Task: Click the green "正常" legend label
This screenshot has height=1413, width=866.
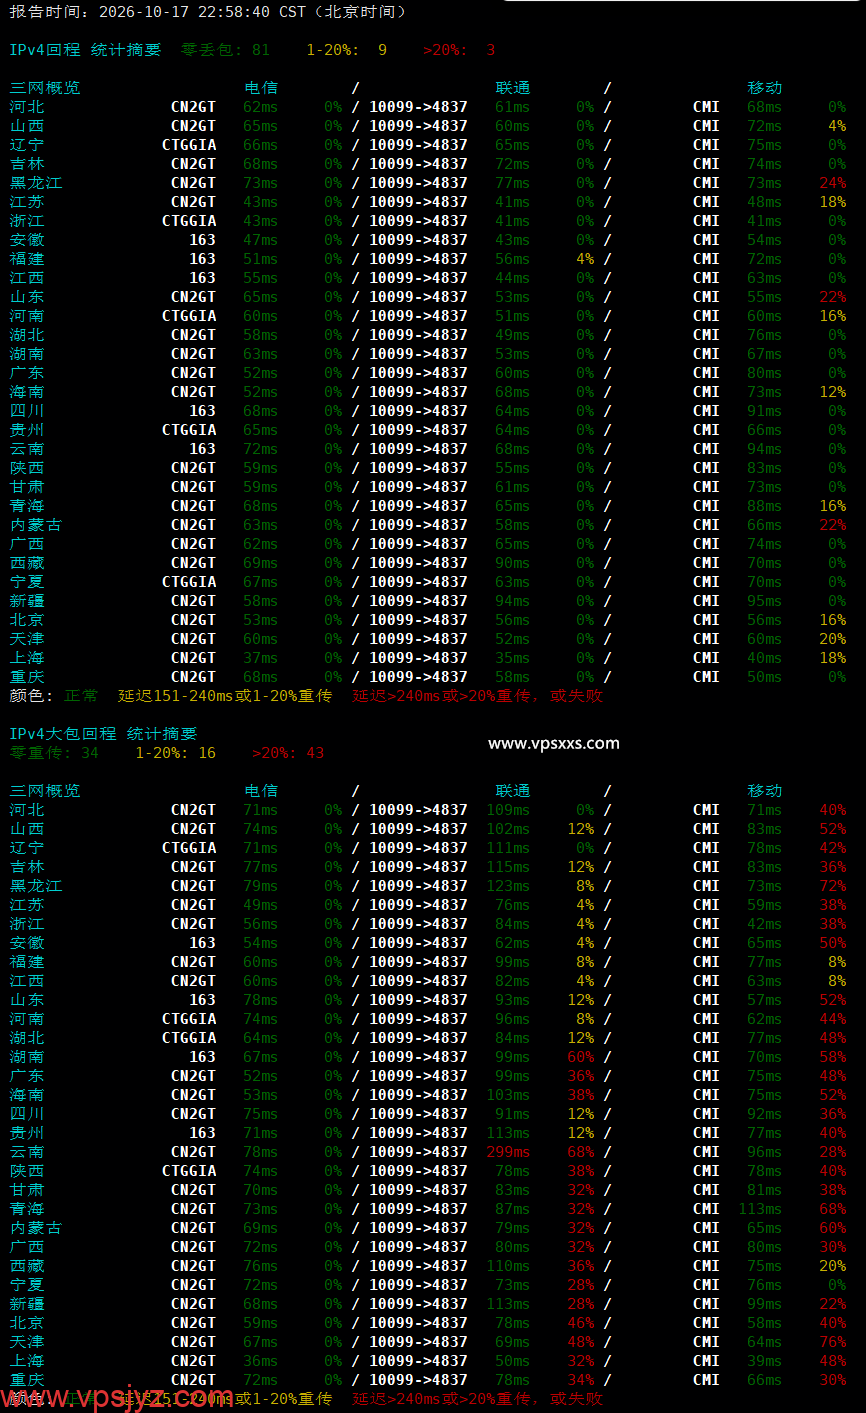Action: coord(81,696)
